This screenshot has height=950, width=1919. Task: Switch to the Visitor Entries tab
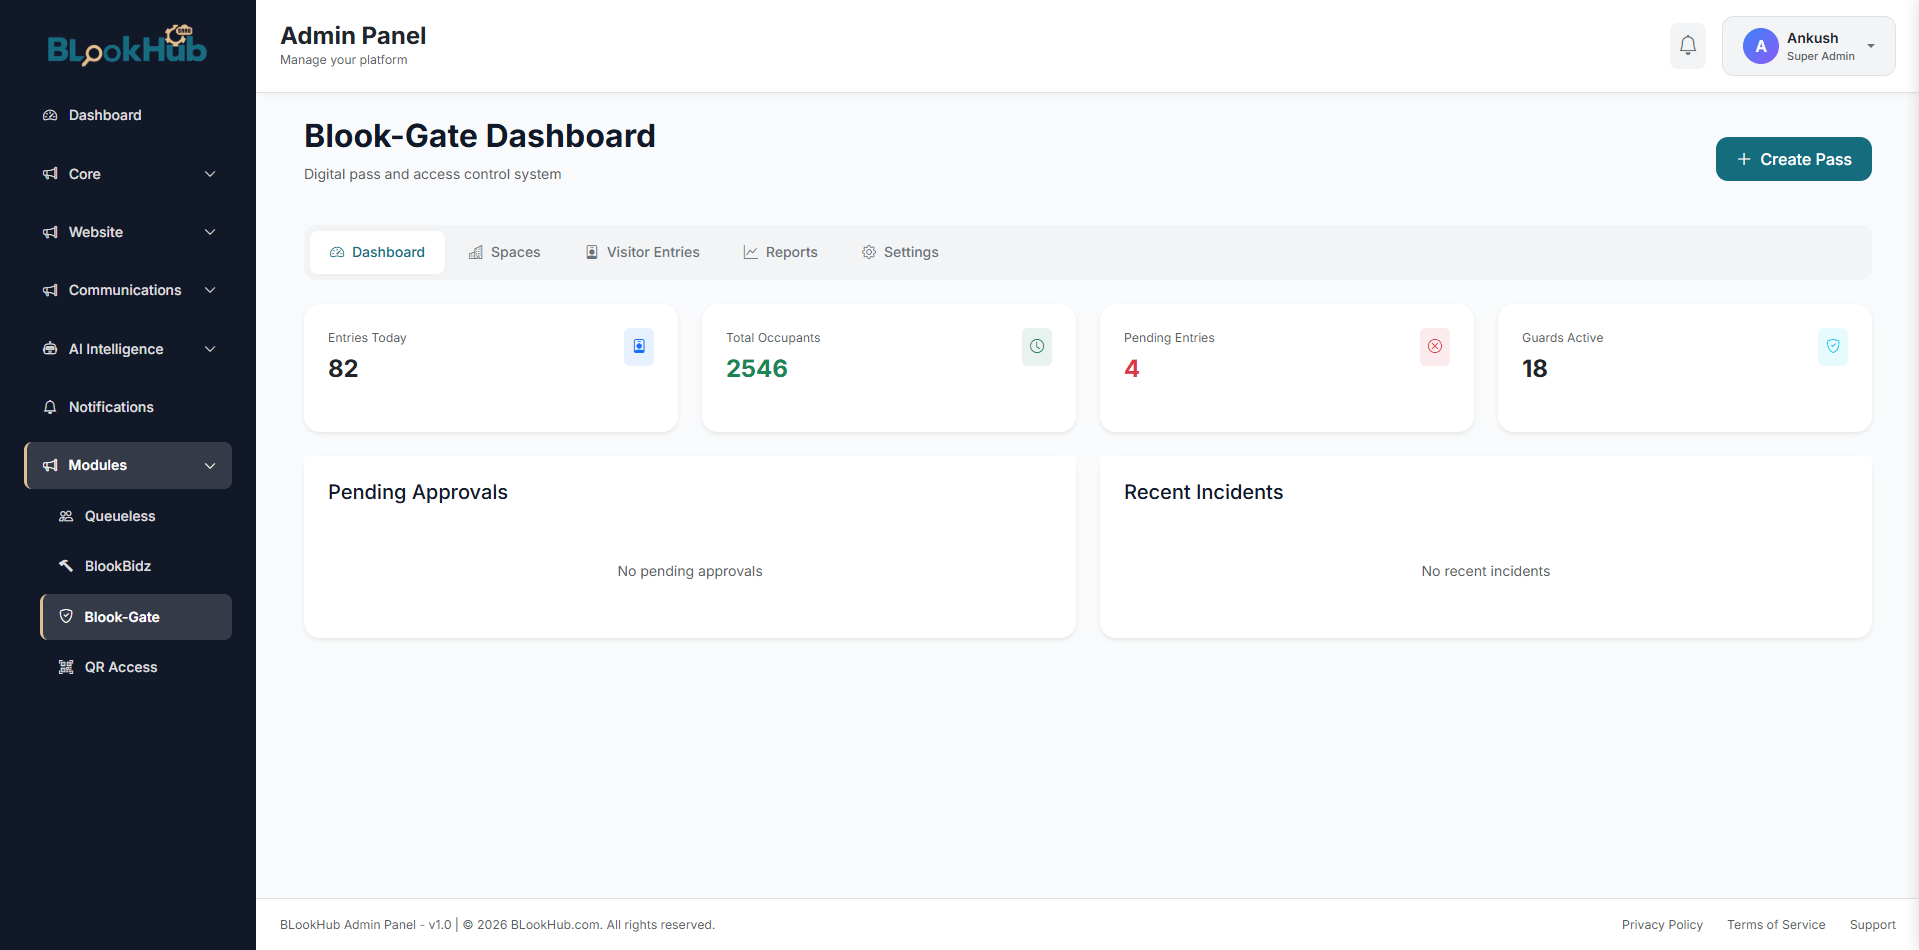(x=641, y=252)
